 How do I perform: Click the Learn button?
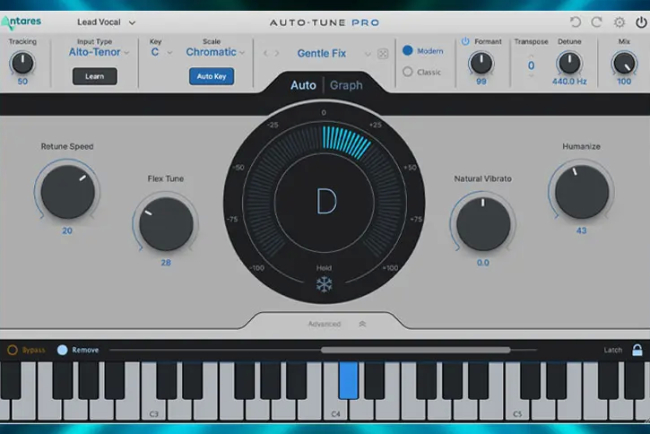[x=95, y=76]
